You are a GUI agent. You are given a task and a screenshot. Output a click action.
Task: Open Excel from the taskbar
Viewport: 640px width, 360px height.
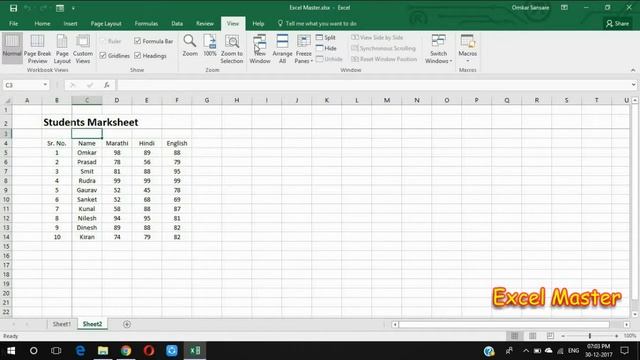[x=195, y=351]
